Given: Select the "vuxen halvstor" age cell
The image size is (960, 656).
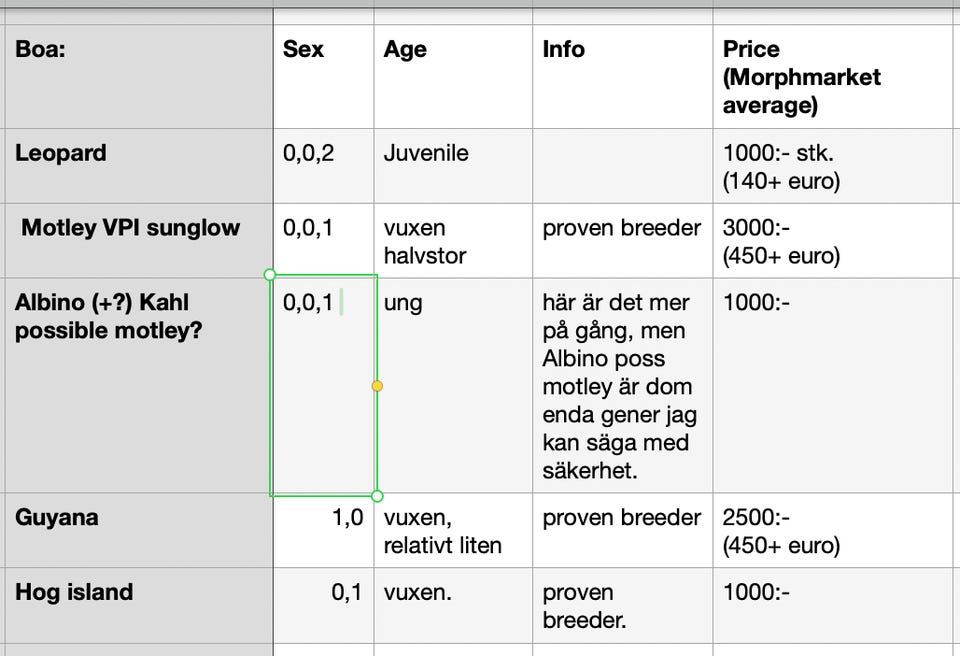Looking at the screenshot, I should tap(452, 241).
